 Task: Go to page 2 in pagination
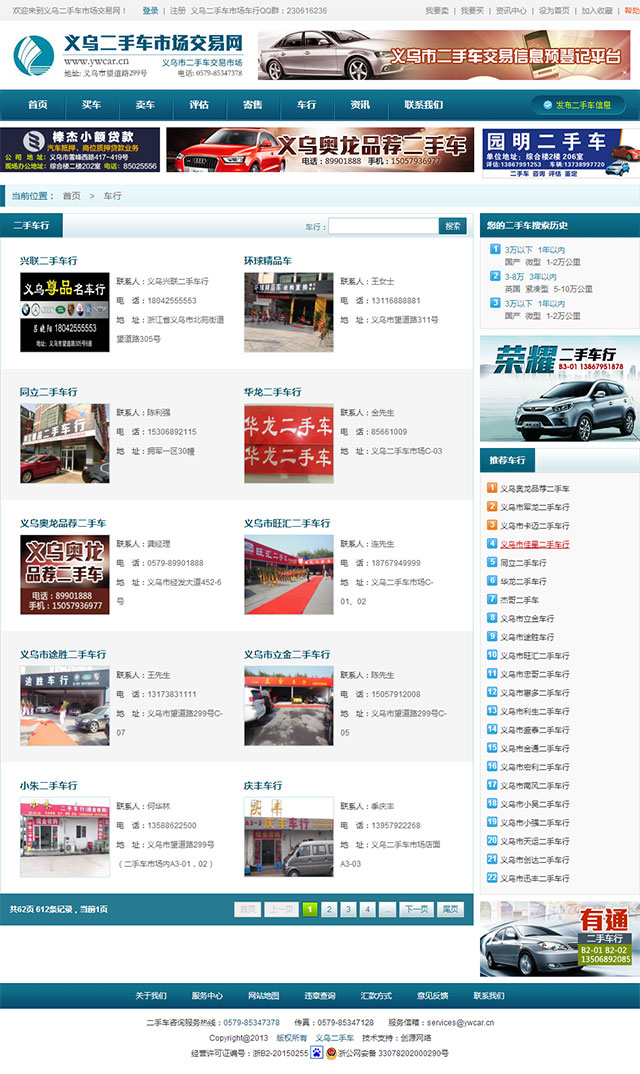coord(329,909)
